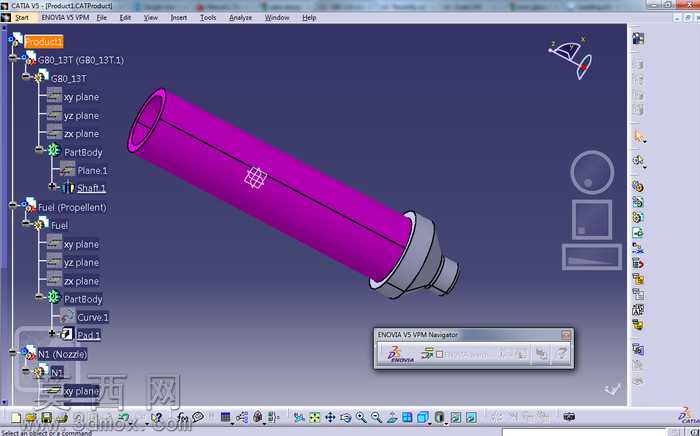This screenshot has width=700, height=436.
Task: Select Shaft.1 in the specification tree
Action: [91, 188]
